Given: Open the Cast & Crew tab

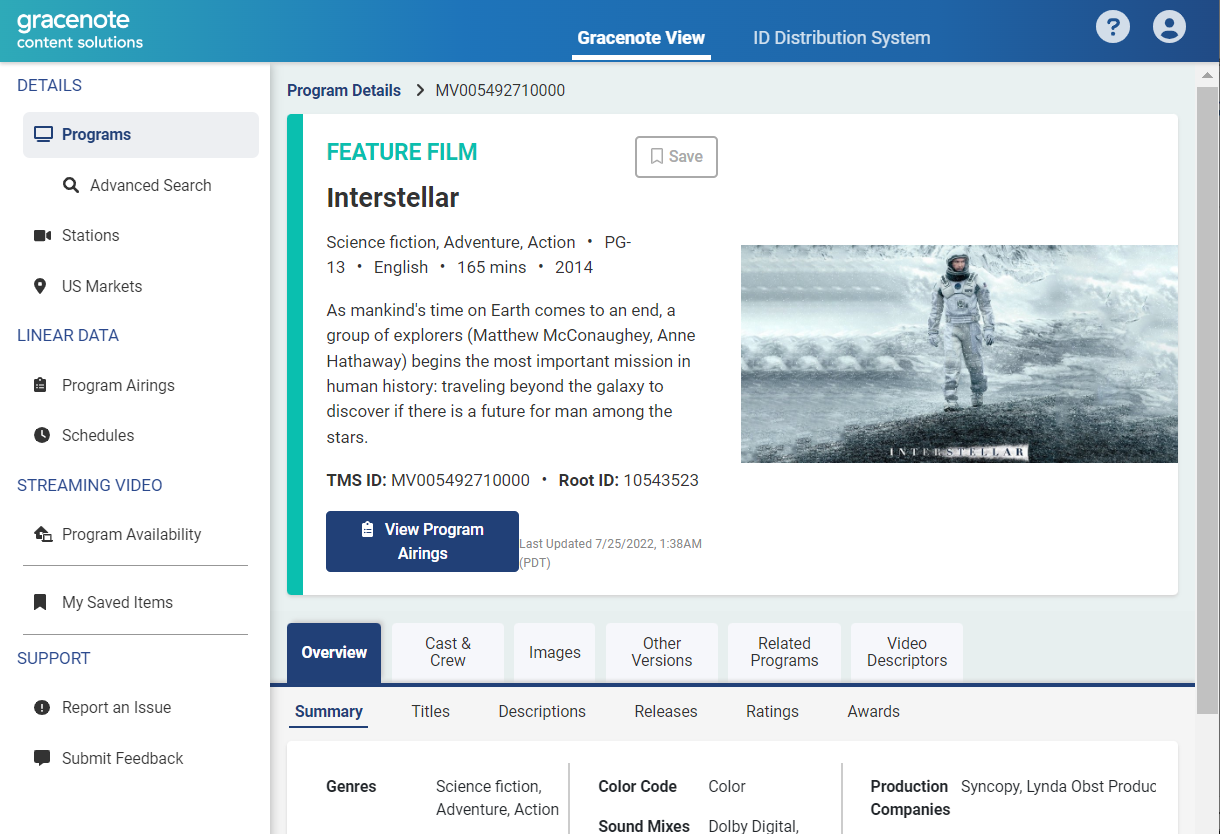Looking at the screenshot, I should pyautogui.click(x=448, y=652).
